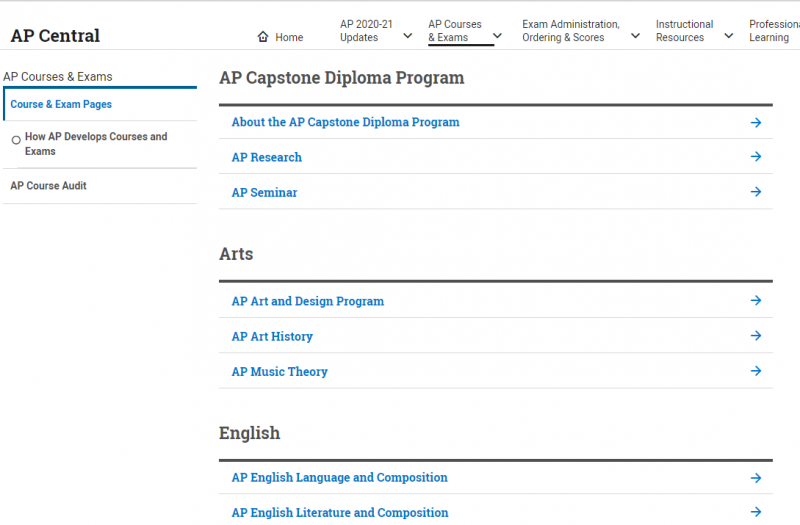Viewport: 800px width, 525px height.
Task: Click the AP Courses & Exams sidebar heading
Action: point(58,77)
